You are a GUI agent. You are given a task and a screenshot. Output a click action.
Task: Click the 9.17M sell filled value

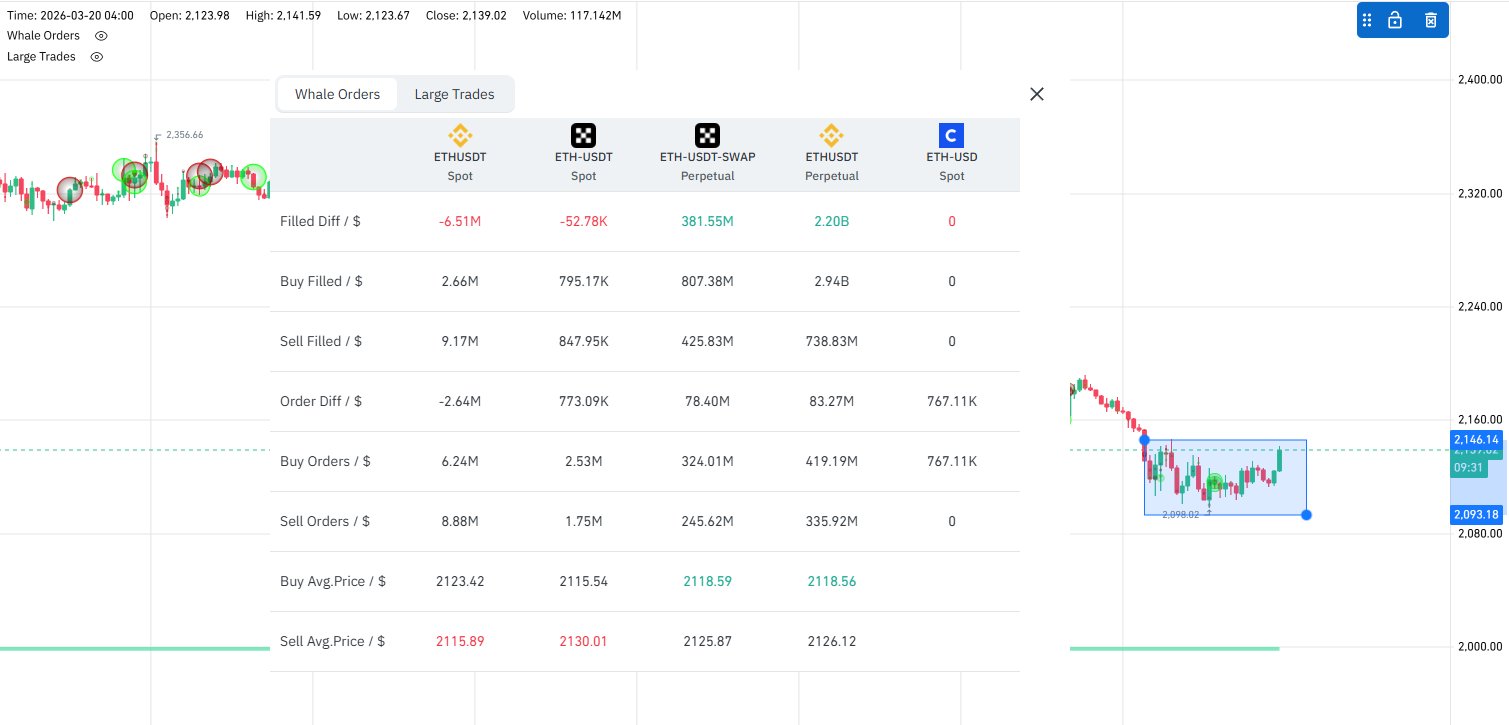[x=460, y=341]
